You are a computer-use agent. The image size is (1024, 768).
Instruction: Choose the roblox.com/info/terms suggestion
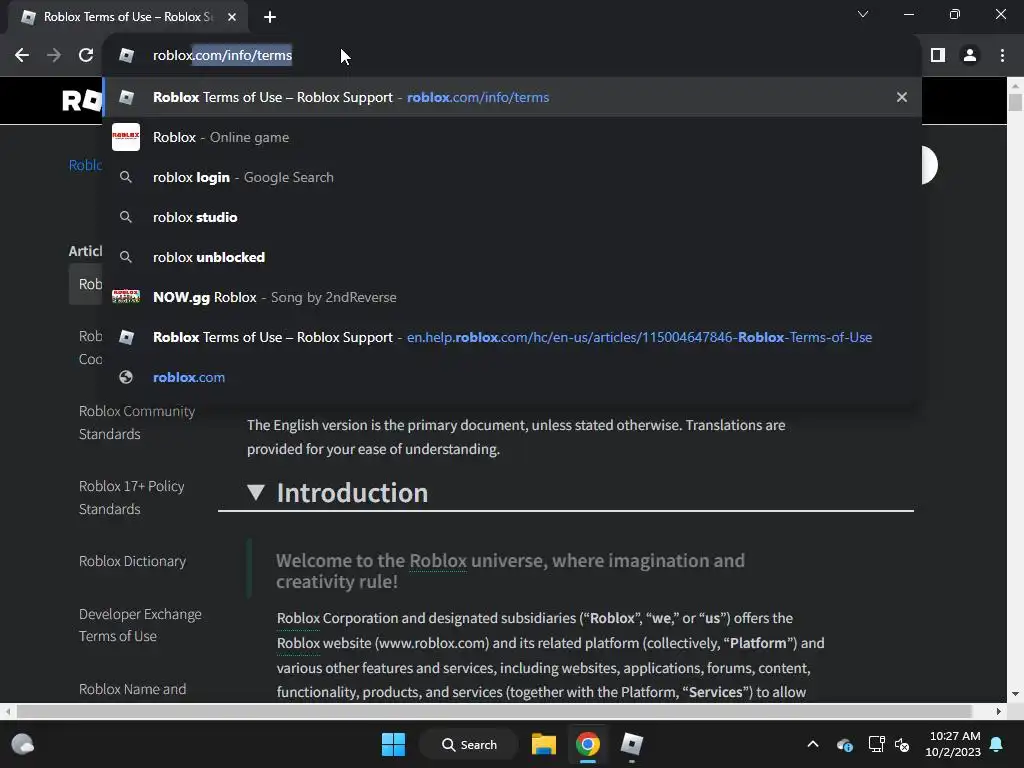click(512, 97)
